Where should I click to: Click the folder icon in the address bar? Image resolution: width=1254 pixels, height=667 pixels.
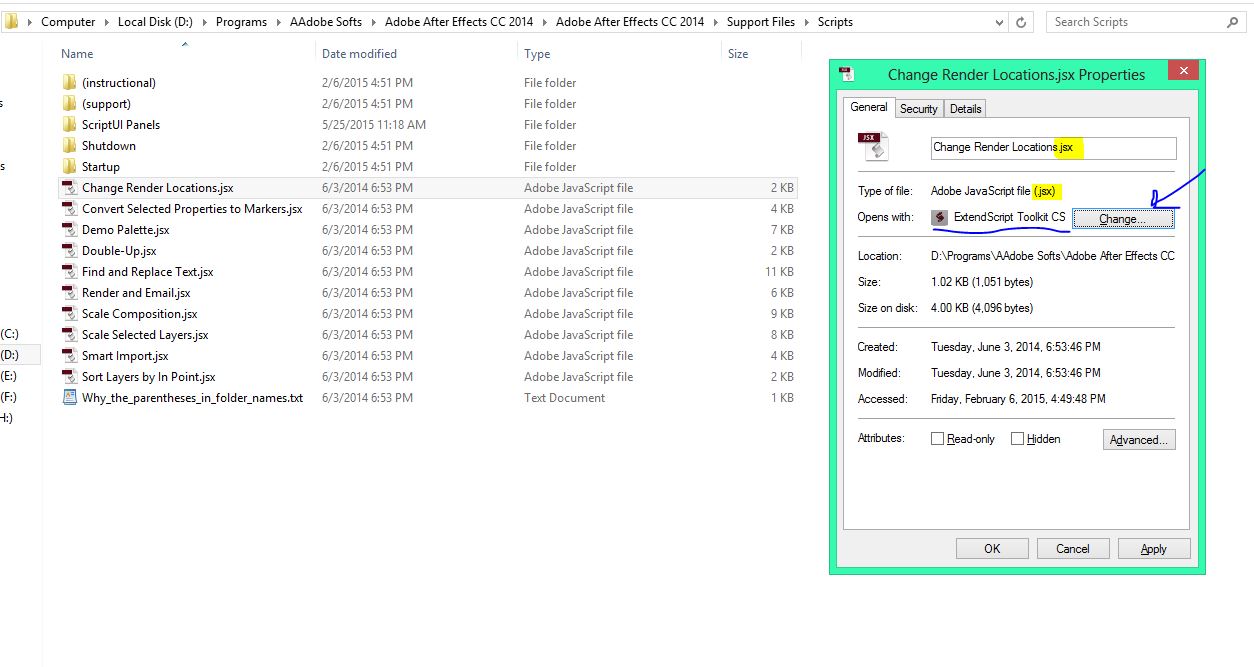(11, 21)
